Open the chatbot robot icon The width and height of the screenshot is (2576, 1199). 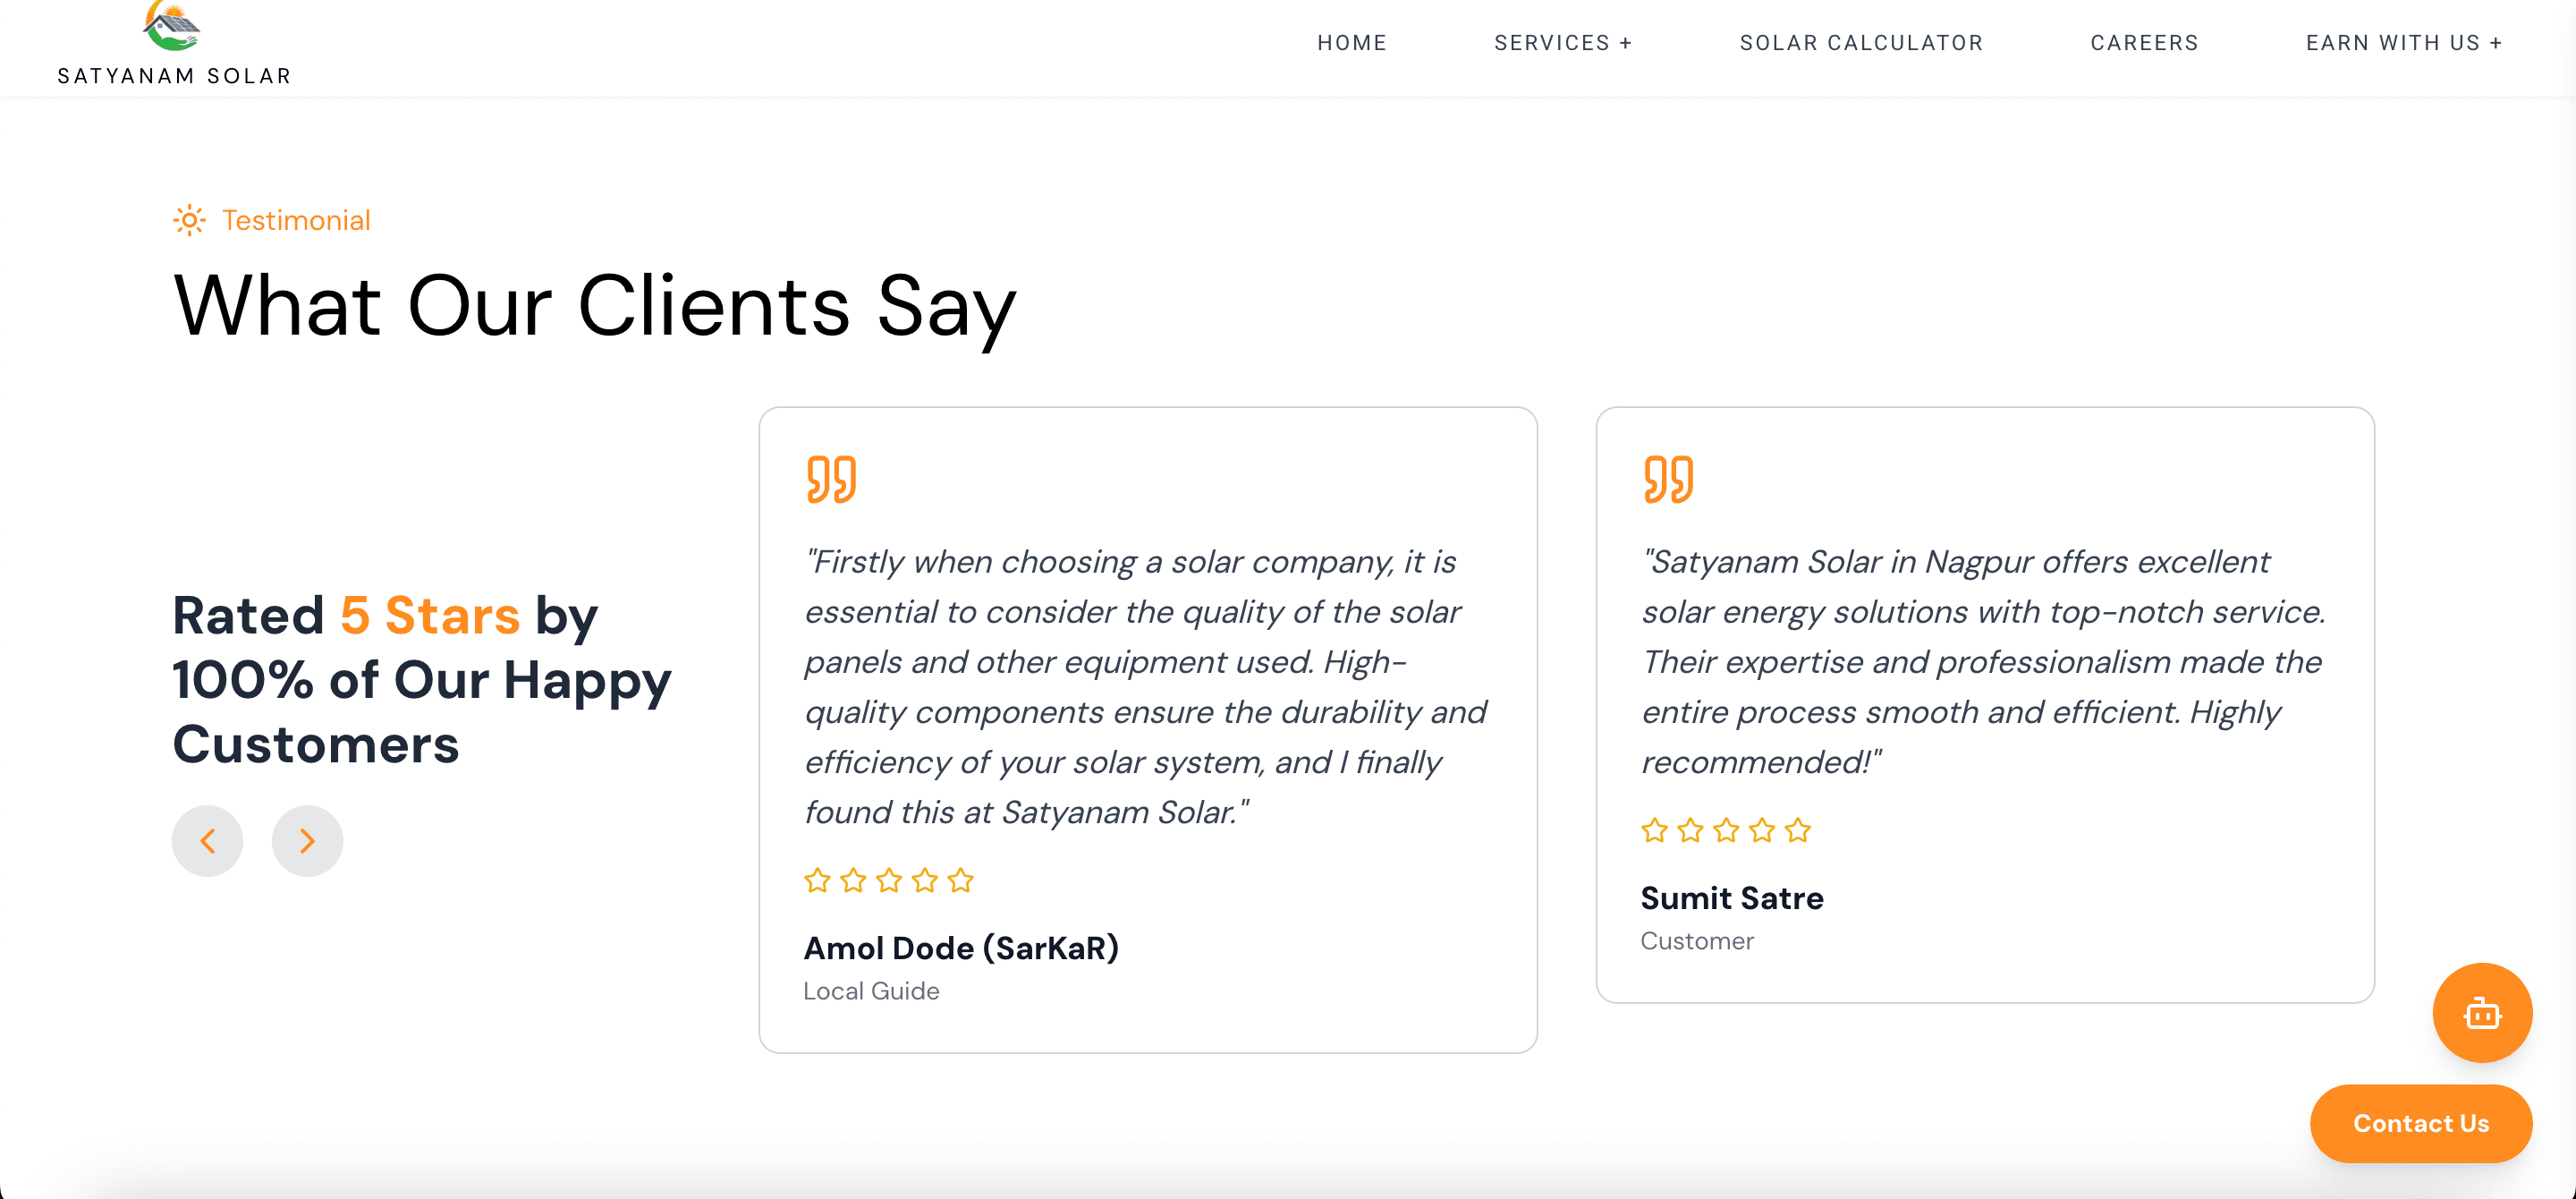[2482, 1012]
